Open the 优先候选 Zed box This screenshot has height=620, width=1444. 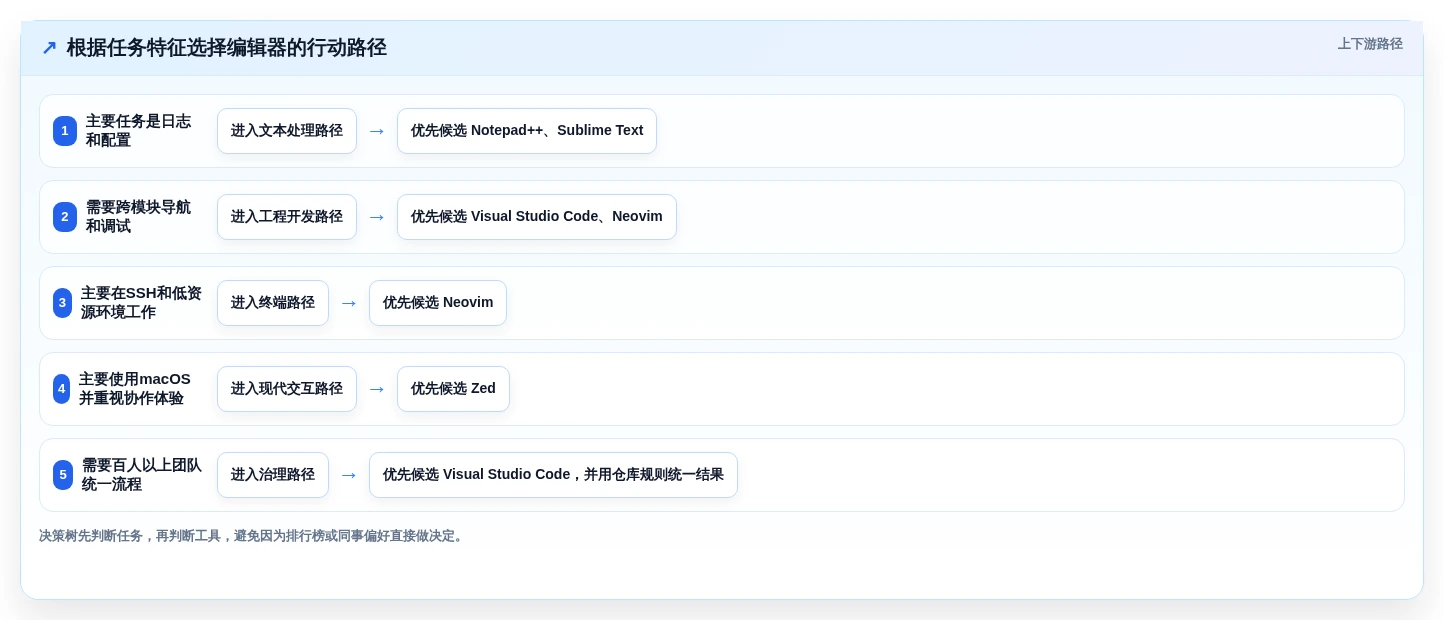453,389
